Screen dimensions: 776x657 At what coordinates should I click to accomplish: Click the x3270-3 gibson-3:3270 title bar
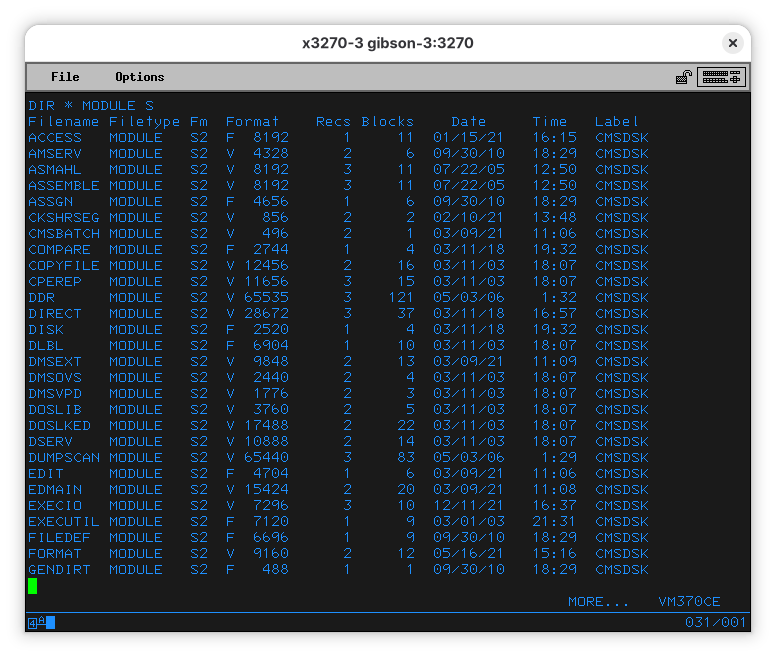tap(388, 43)
